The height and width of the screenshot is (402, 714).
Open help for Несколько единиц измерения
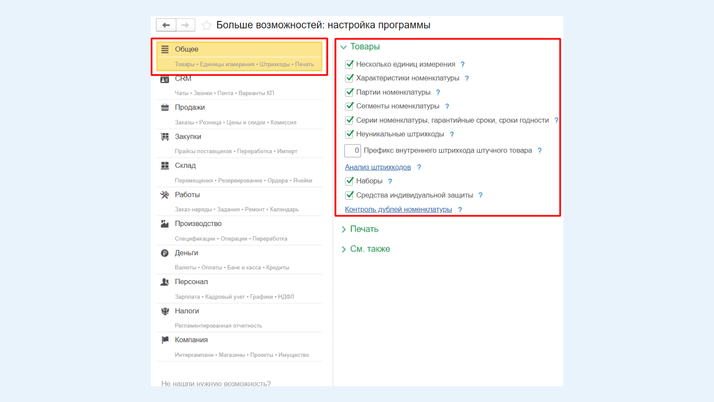pos(463,65)
